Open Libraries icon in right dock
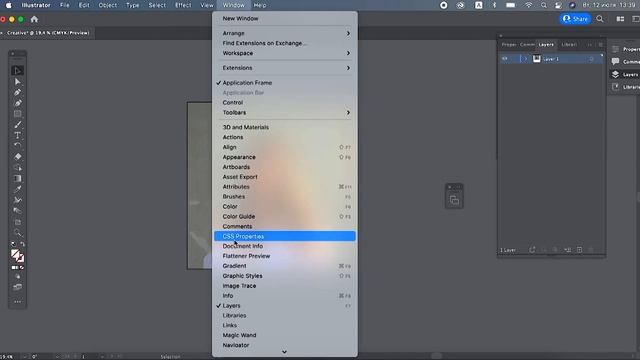Screen dimensions: 640x360 pos(615,87)
